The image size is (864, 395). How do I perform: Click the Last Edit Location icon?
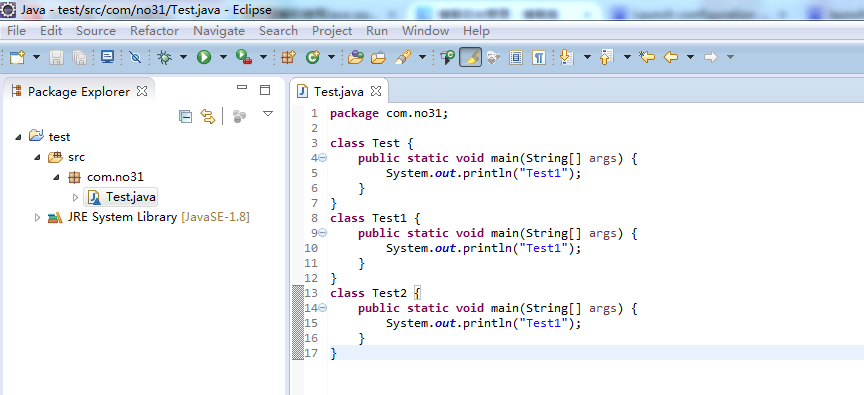tap(647, 57)
